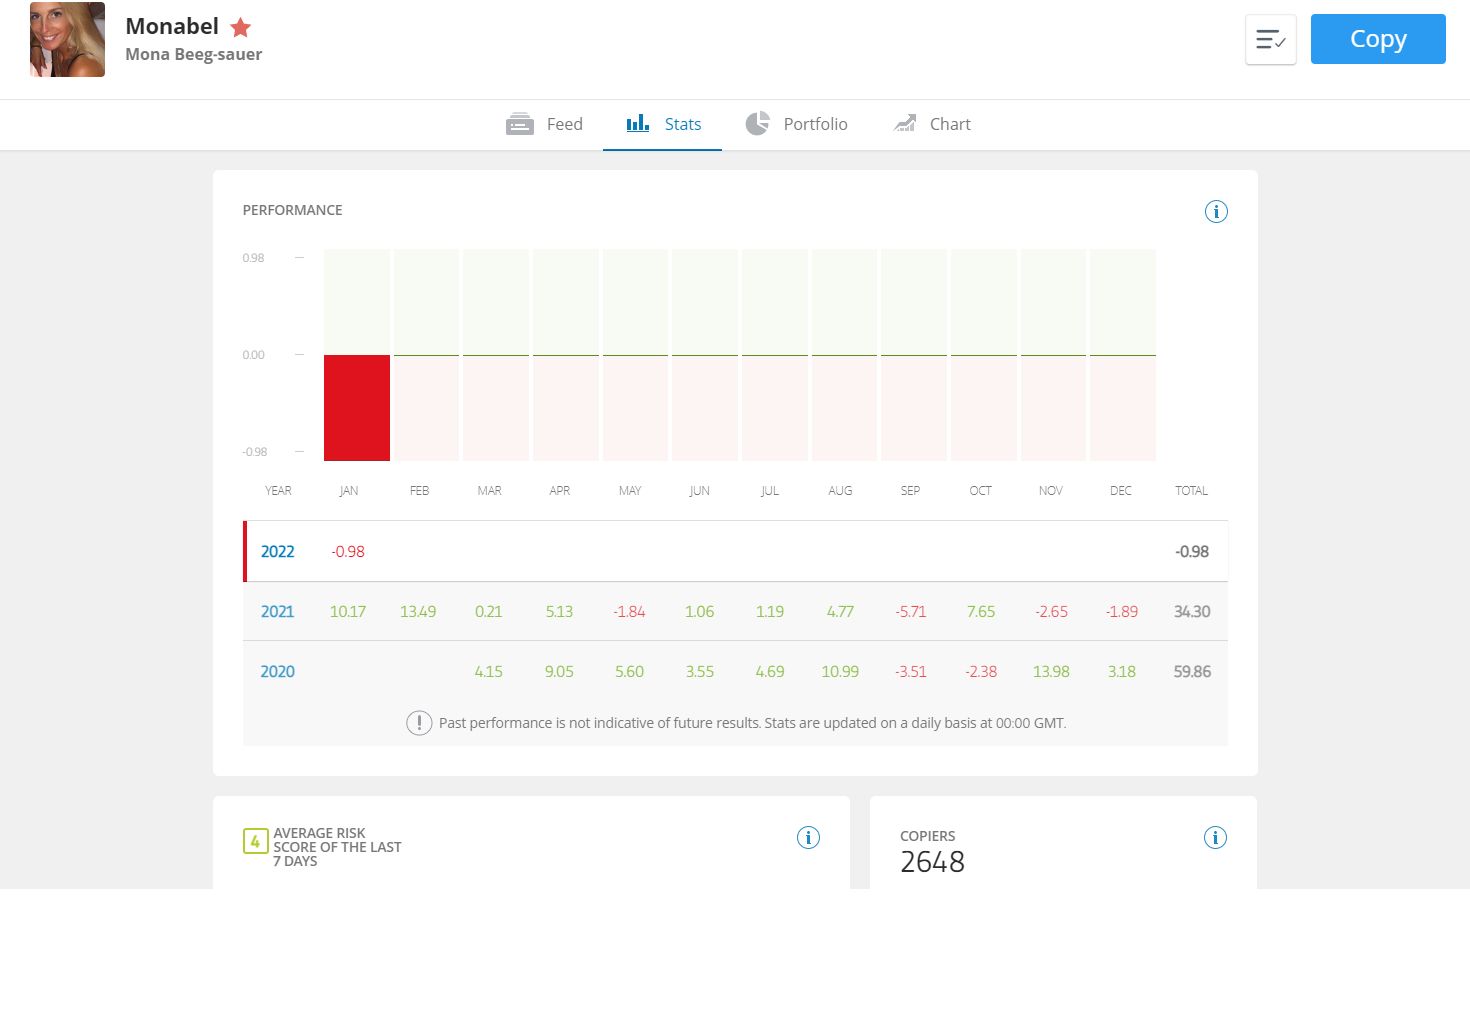Click the risk score 4 badge

pyautogui.click(x=255, y=841)
